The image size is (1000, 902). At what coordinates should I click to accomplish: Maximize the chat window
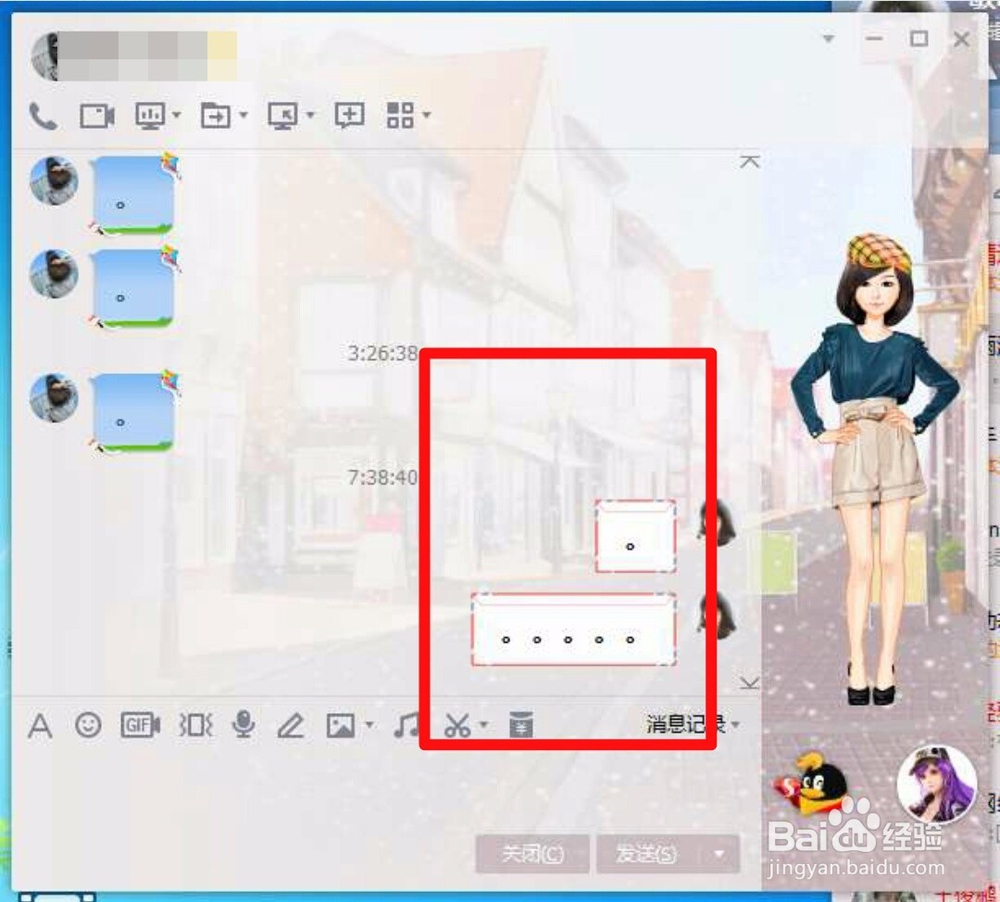pyautogui.click(x=918, y=39)
